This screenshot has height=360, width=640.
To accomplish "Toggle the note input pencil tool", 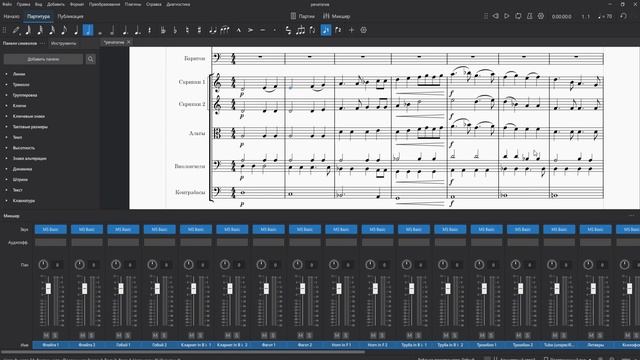I will click(x=16, y=30).
